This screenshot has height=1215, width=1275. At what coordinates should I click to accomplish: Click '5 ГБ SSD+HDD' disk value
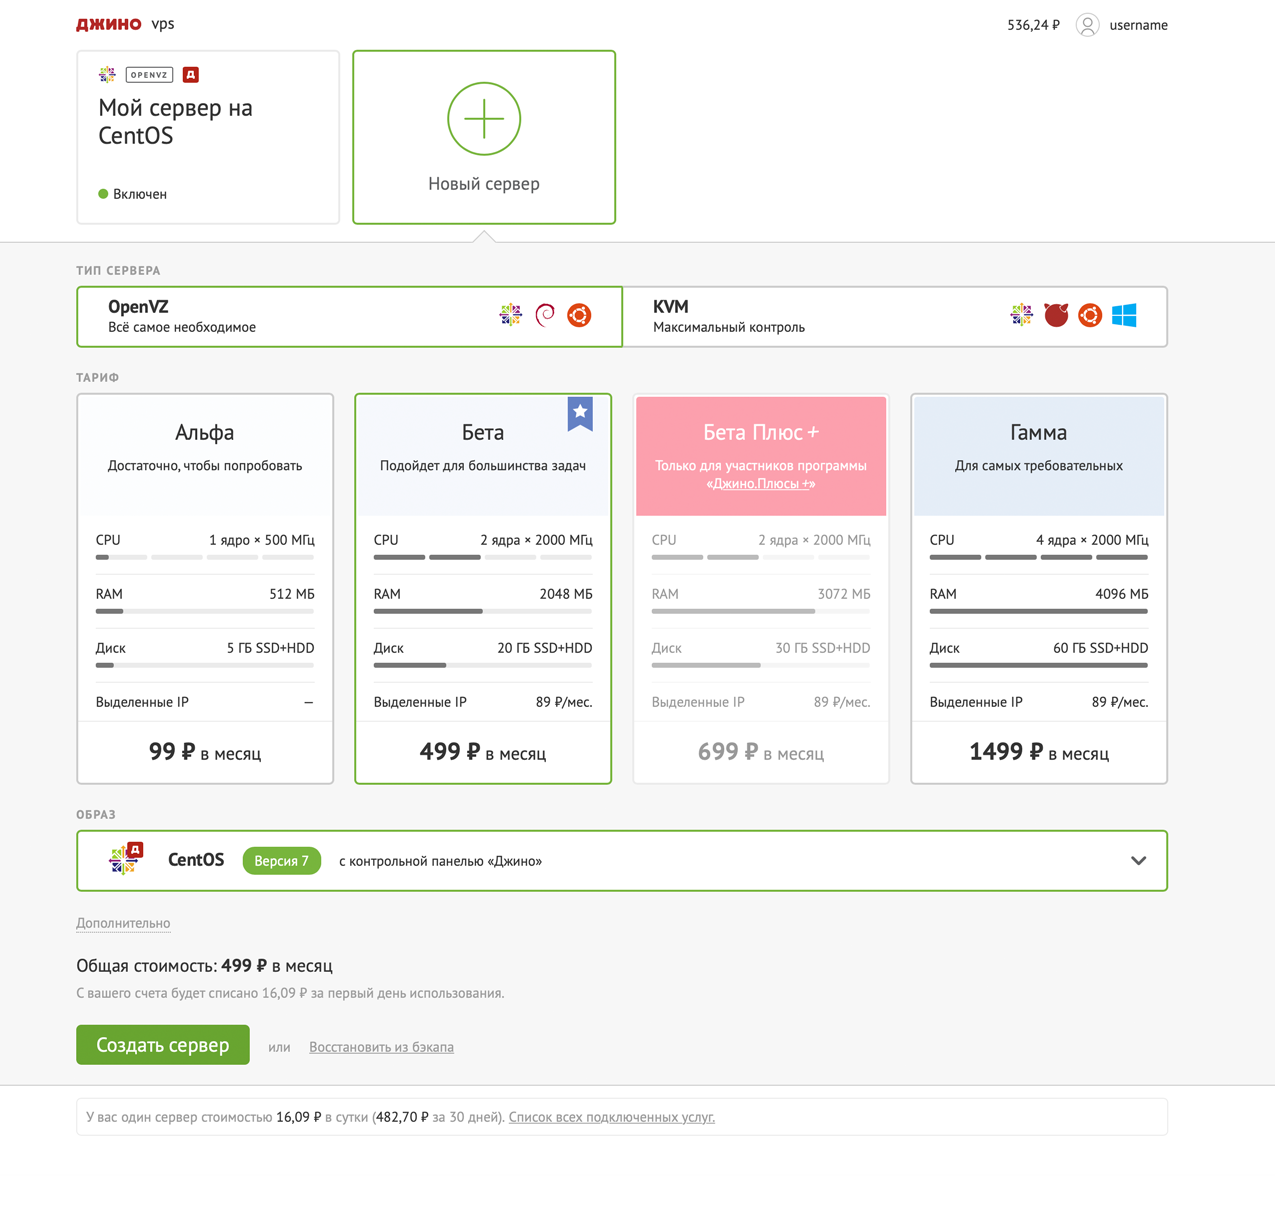coord(271,648)
